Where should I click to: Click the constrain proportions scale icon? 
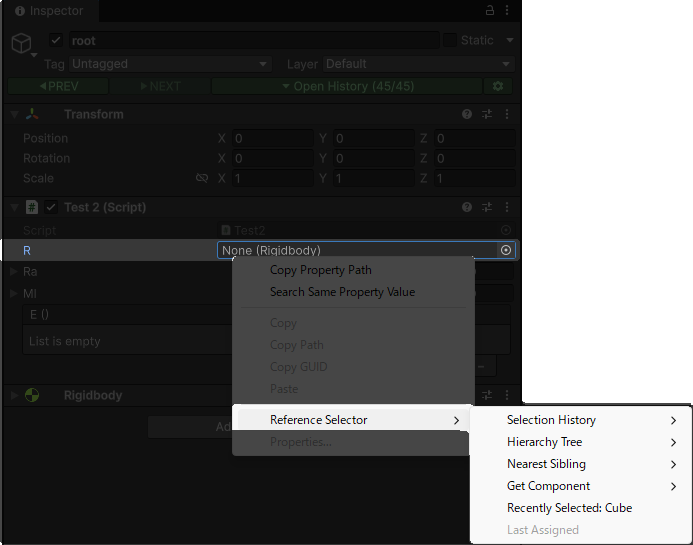tap(202, 178)
